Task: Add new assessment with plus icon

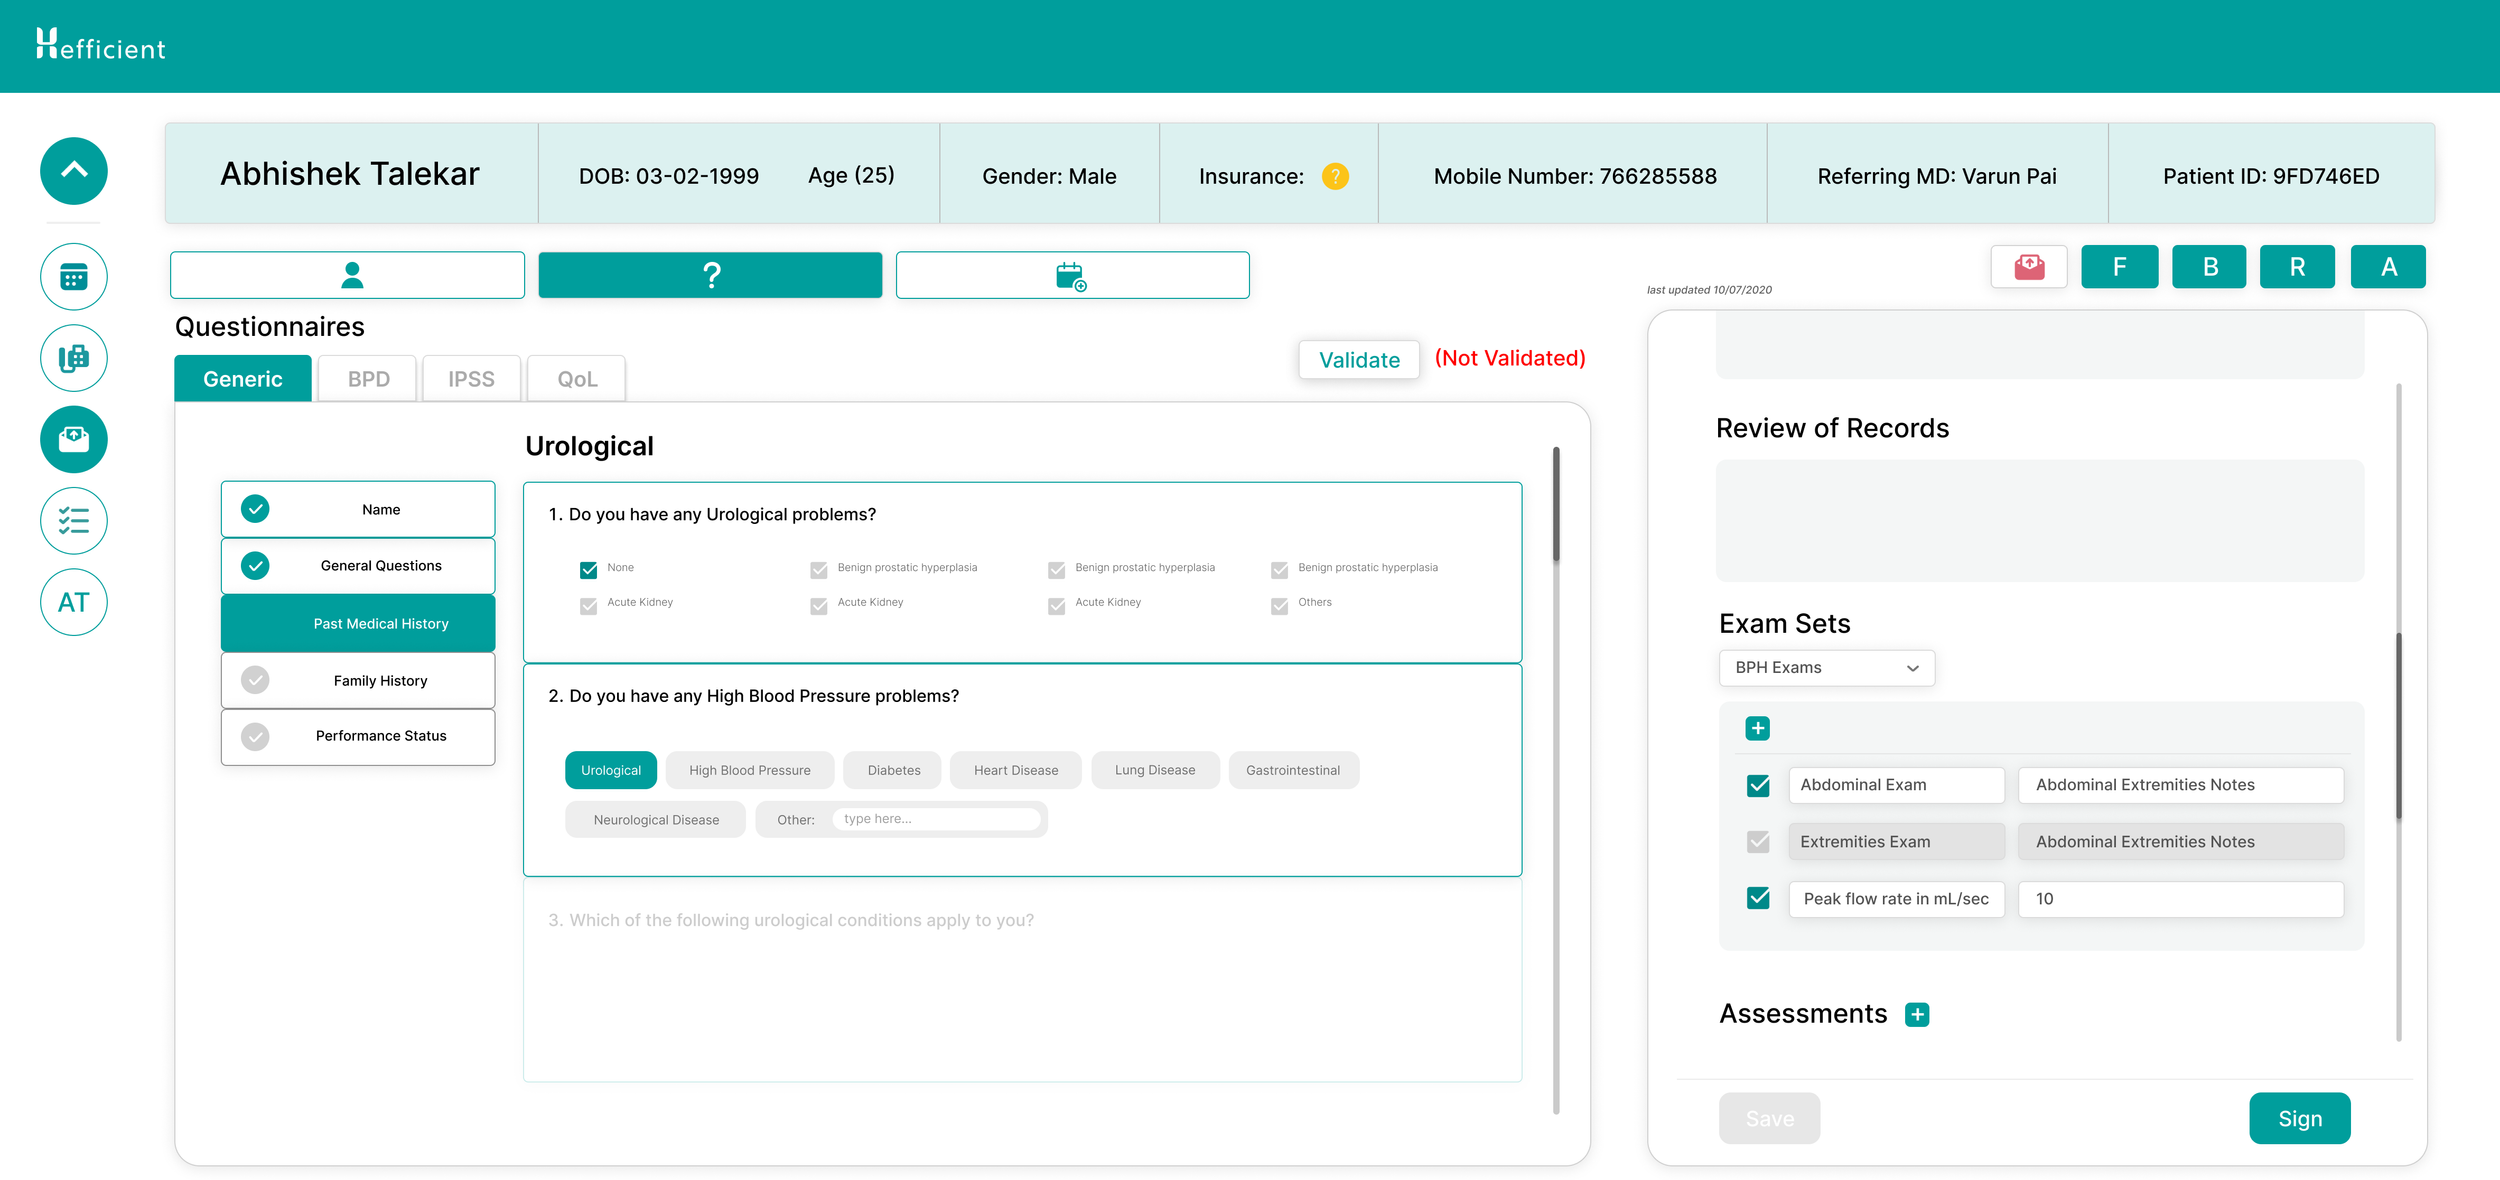Action: click(1916, 1014)
